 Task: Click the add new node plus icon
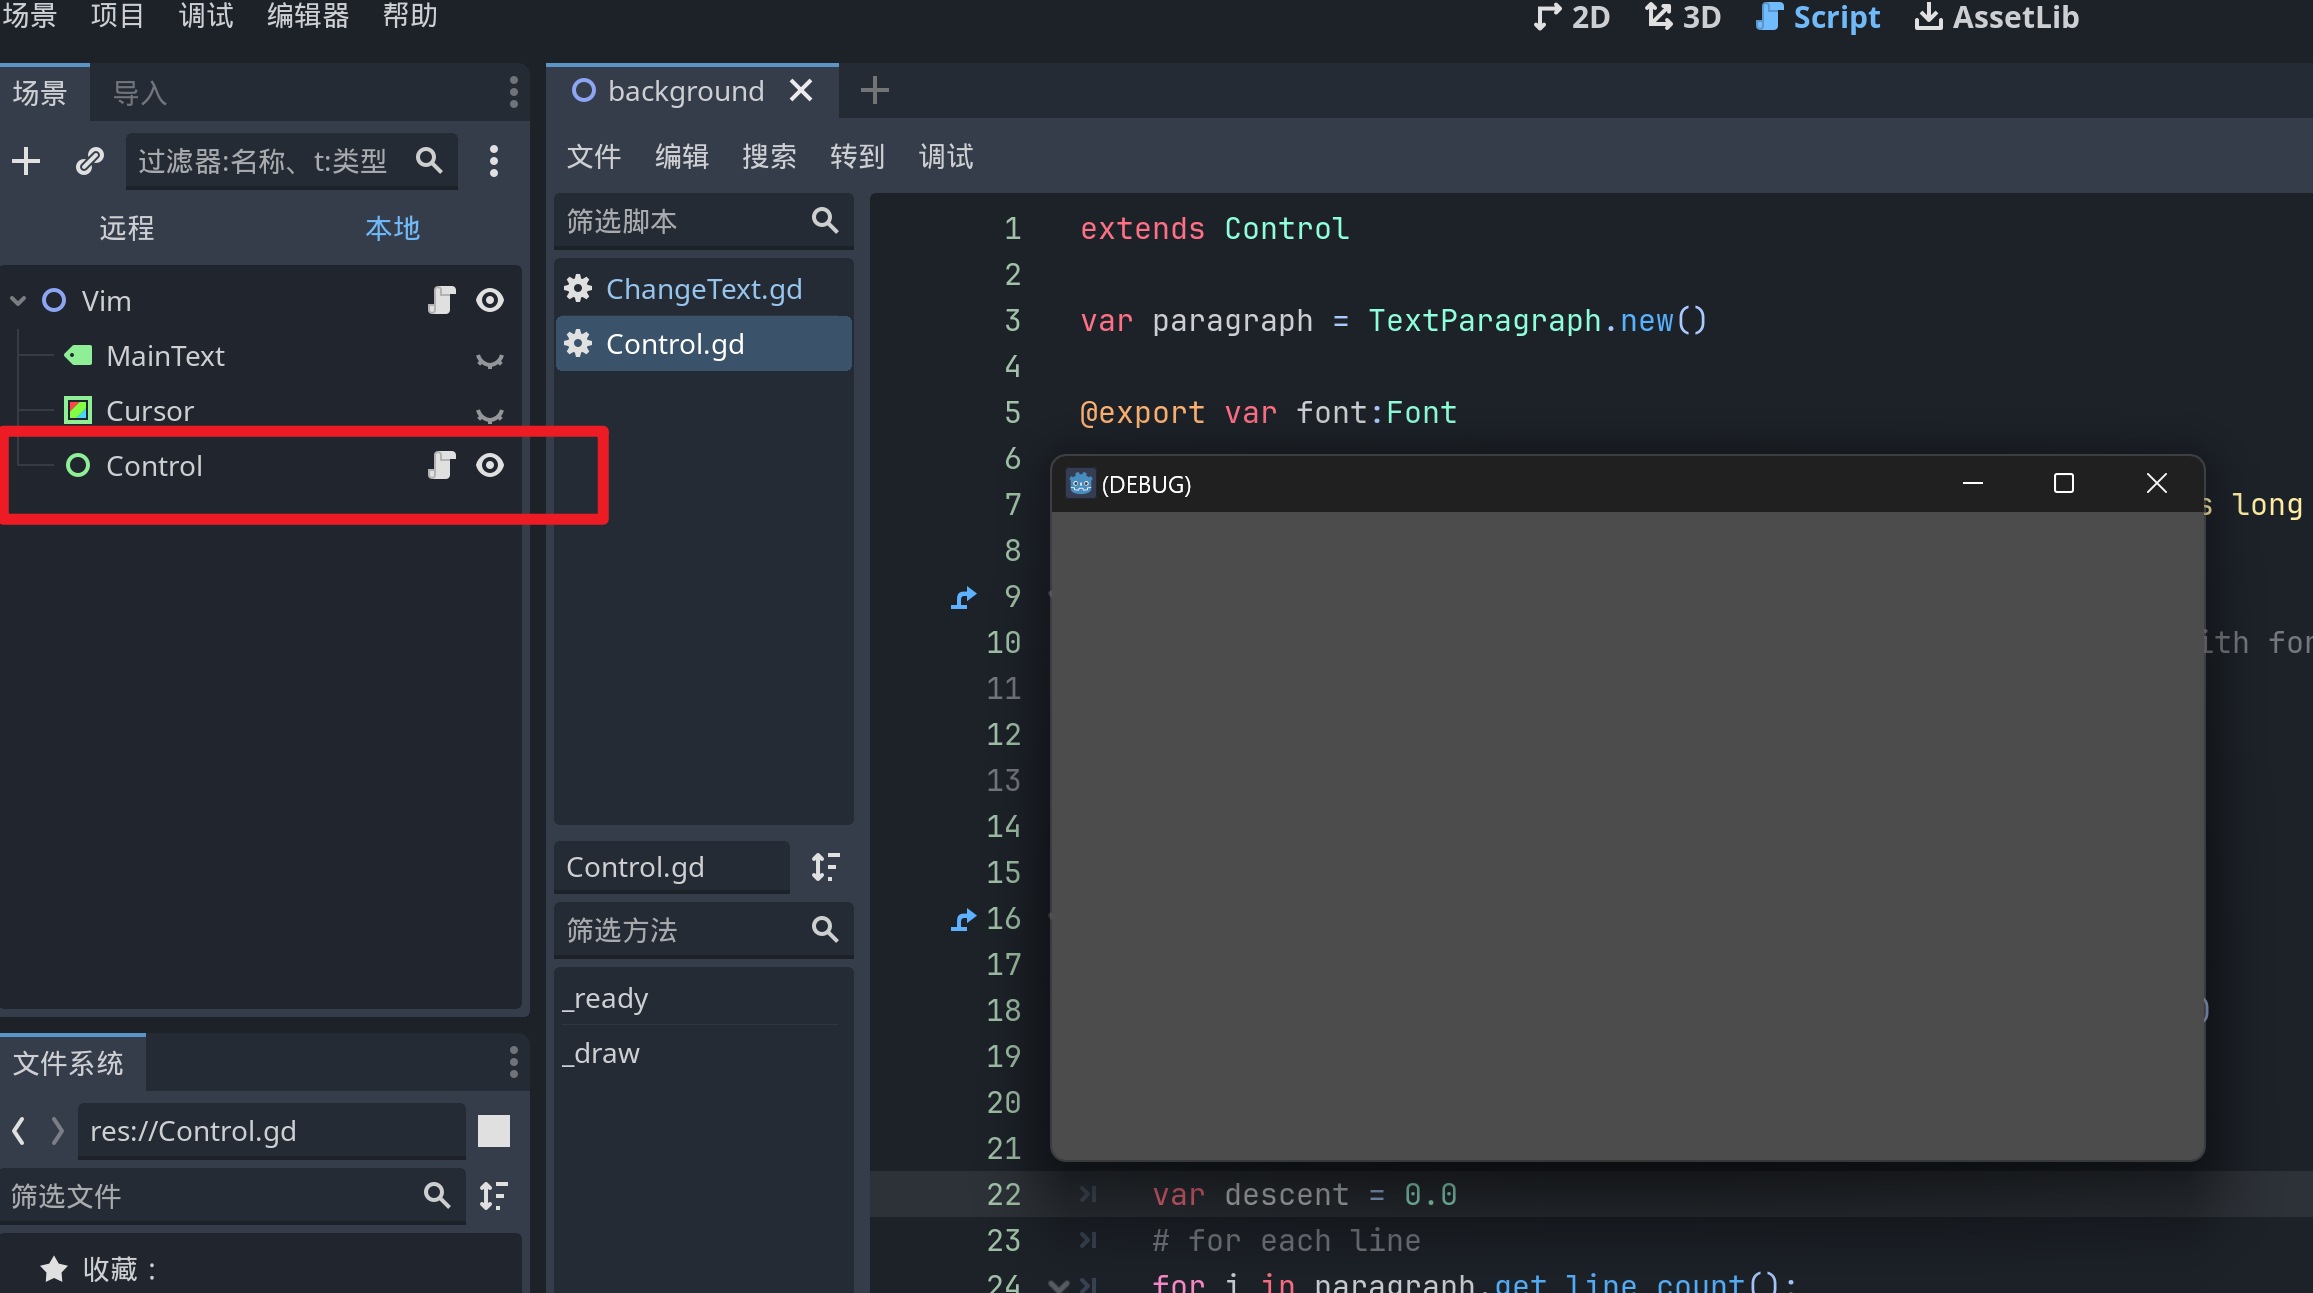pyautogui.click(x=26, y=161)
